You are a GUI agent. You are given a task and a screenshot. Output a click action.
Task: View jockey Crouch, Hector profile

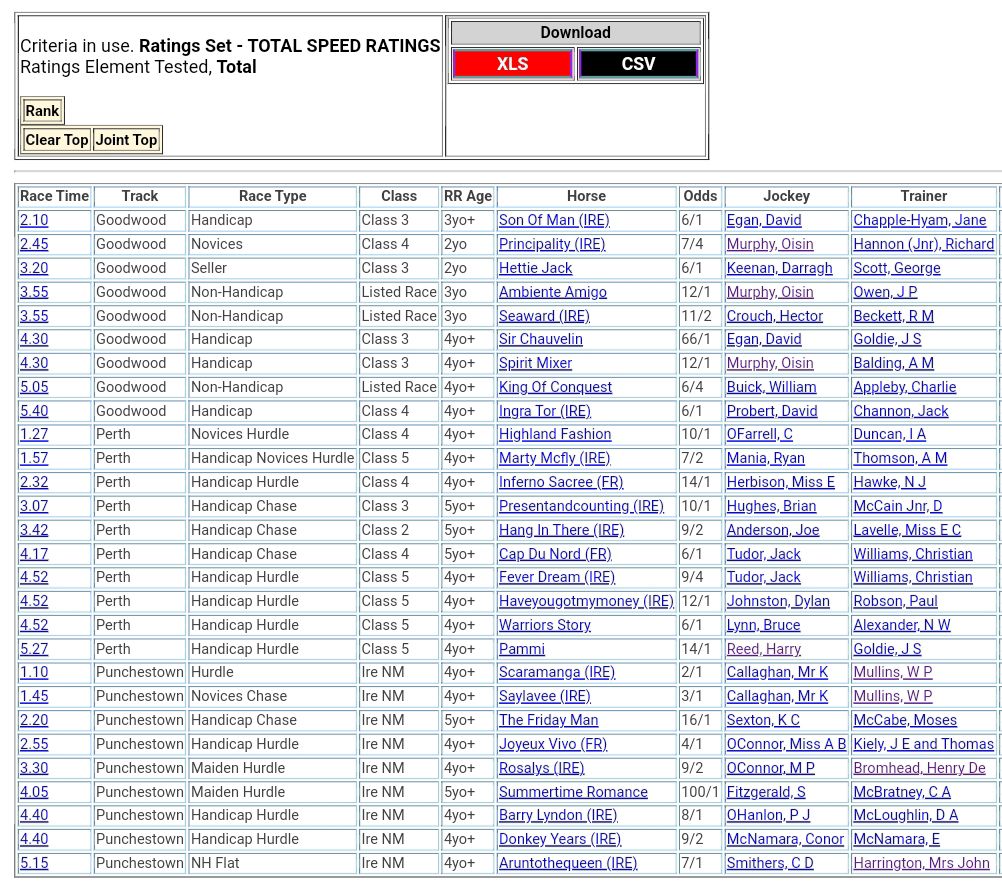click(x=774, y=316)
